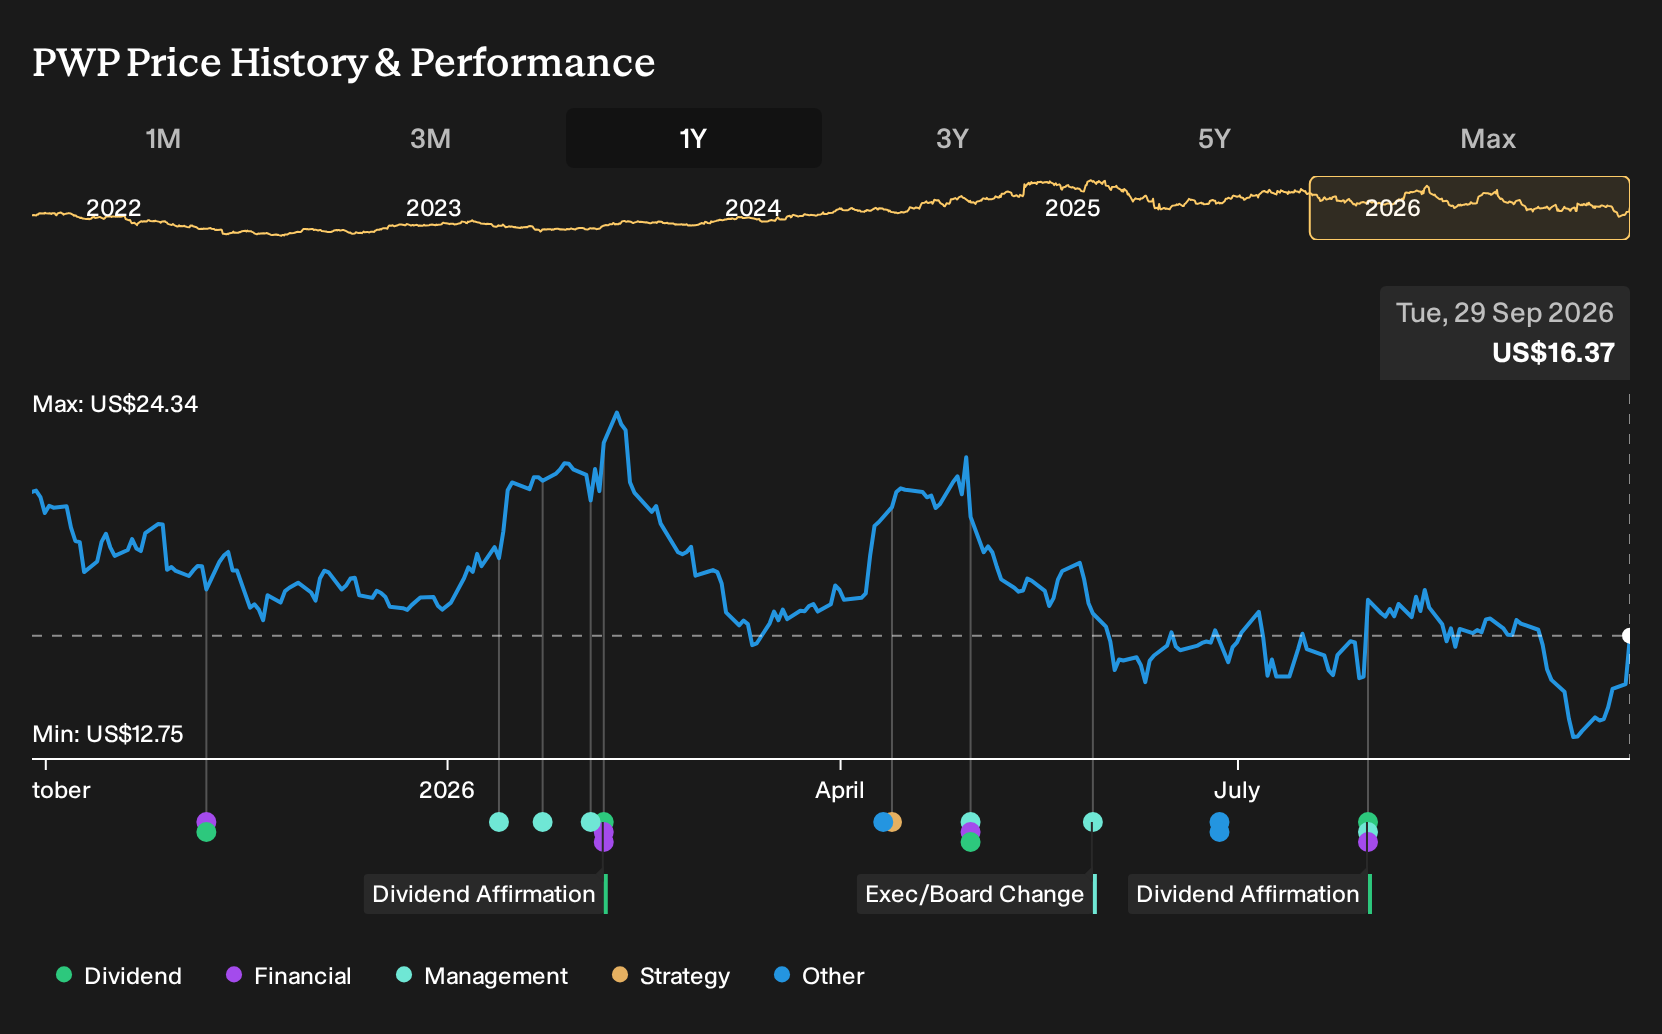Image resolution: width=1662 pixels, height=1034 pixels.
Task: Click the third teal Management marker after 2026
Action: tap(590, 822)
